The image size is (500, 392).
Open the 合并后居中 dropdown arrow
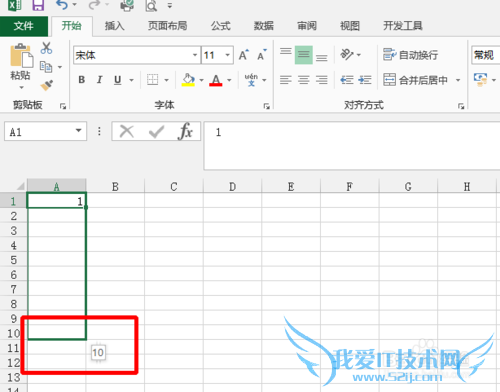point(458,80)
